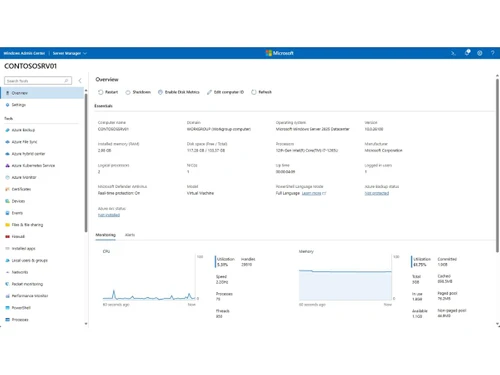500x375 pixels.
Task: Click the Essentials section heading
Action: (103, 106)
